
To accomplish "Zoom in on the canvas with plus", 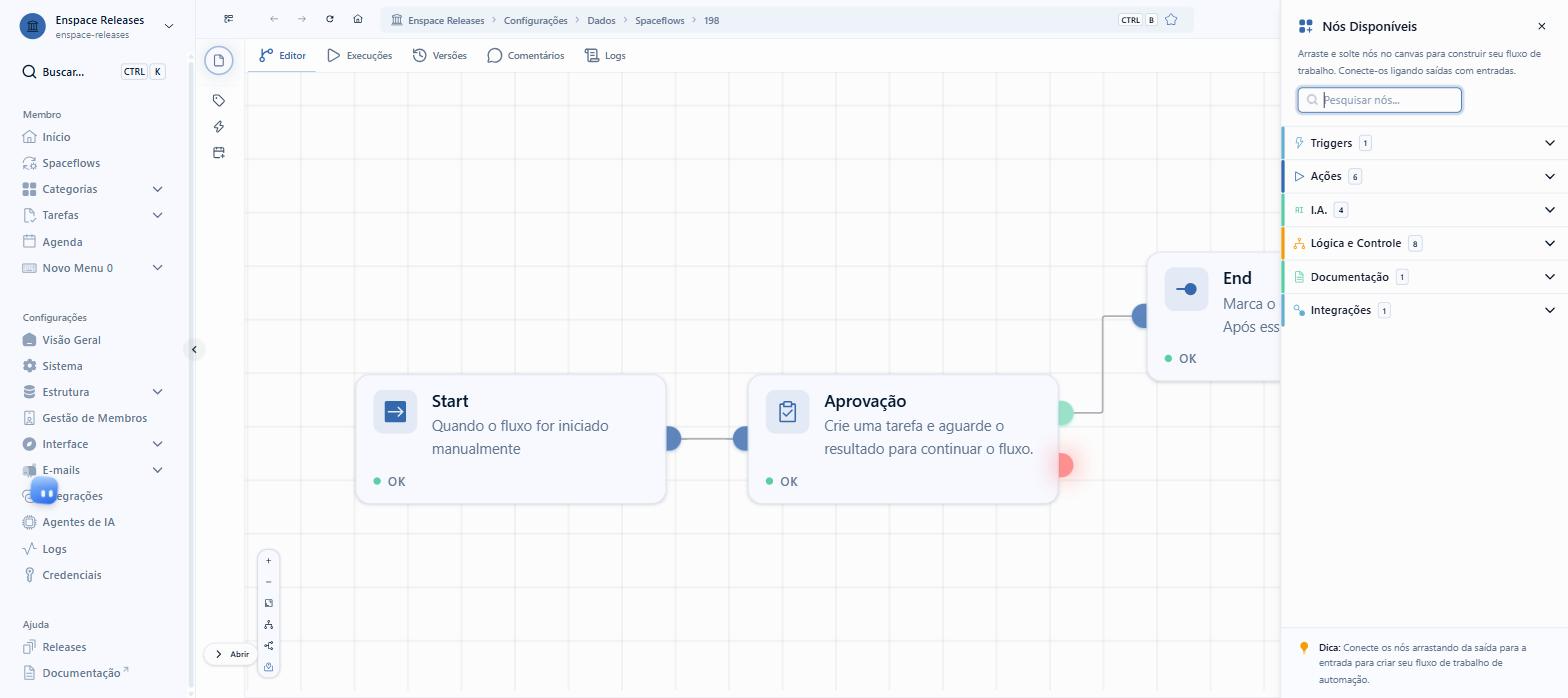I will [x=268, y=561].
